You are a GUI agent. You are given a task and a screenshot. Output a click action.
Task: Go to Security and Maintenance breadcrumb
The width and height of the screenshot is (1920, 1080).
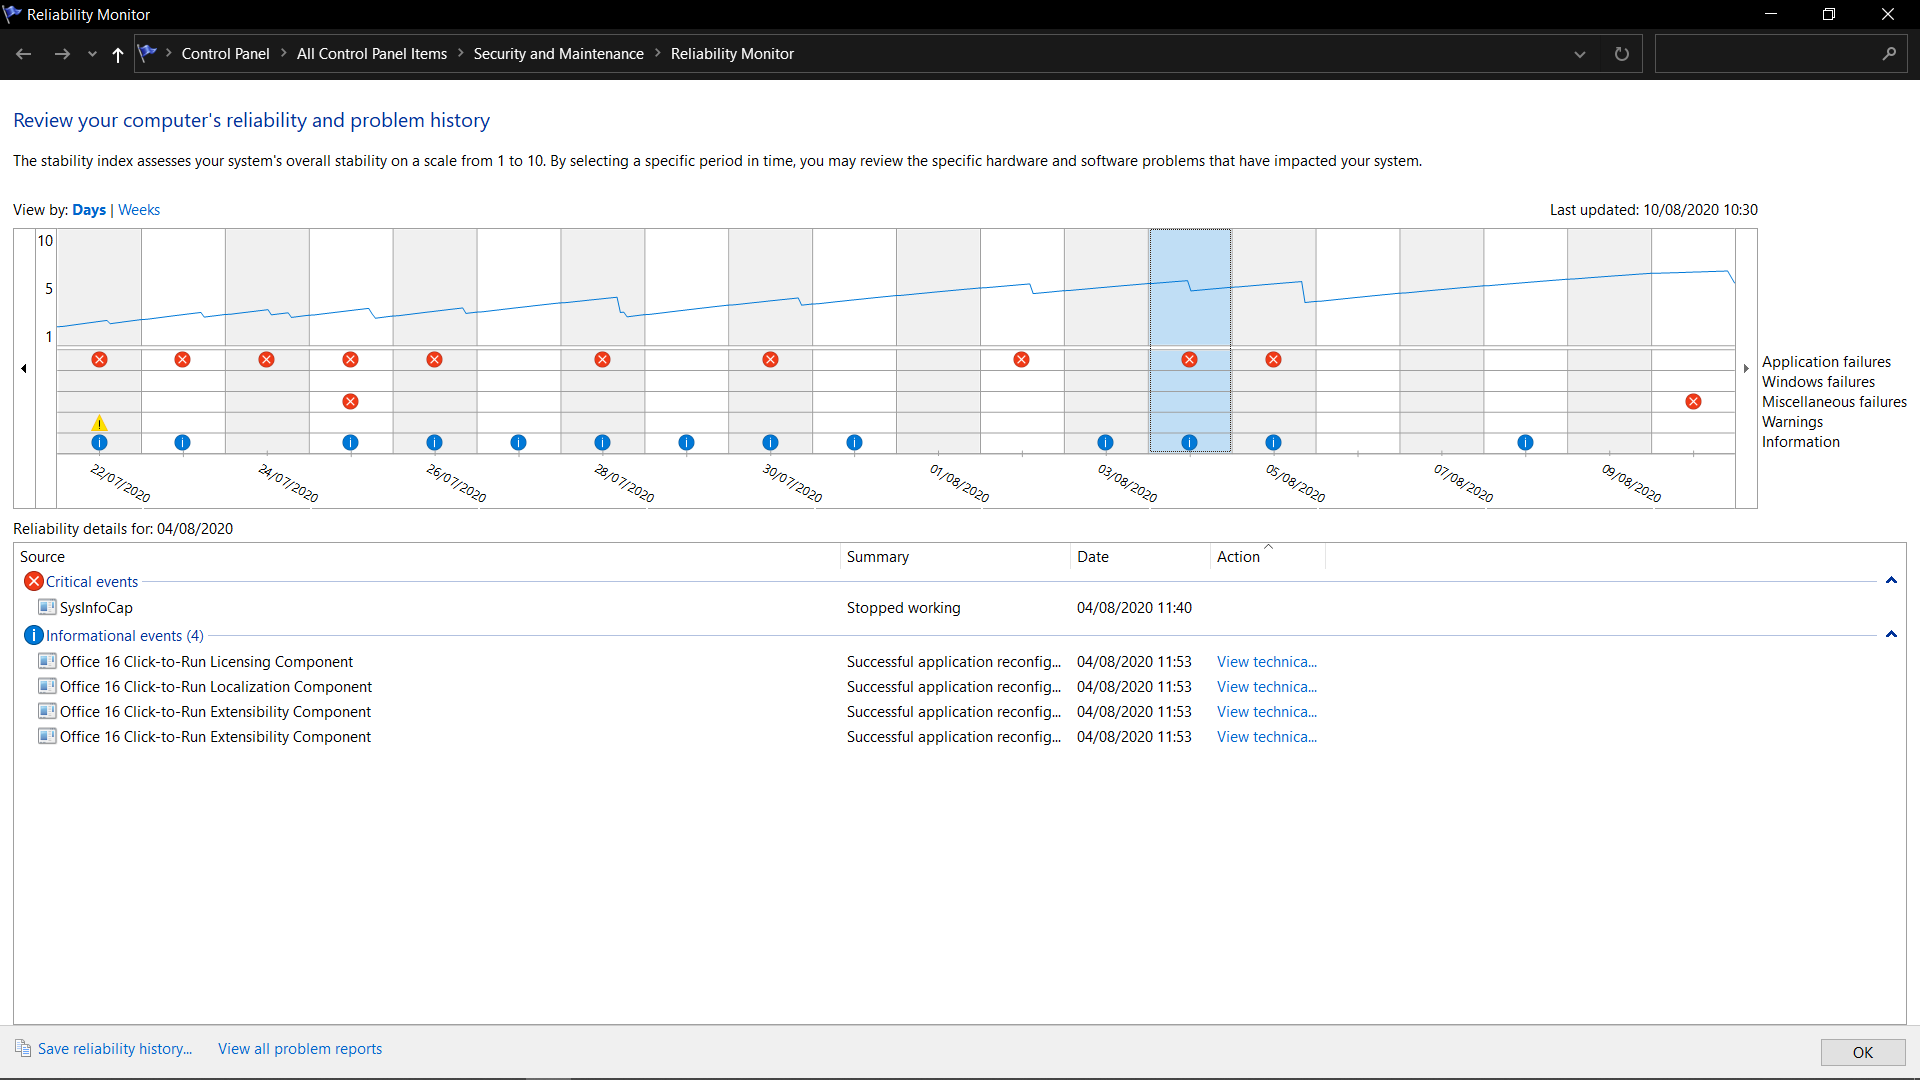click(x=558, y=54)
